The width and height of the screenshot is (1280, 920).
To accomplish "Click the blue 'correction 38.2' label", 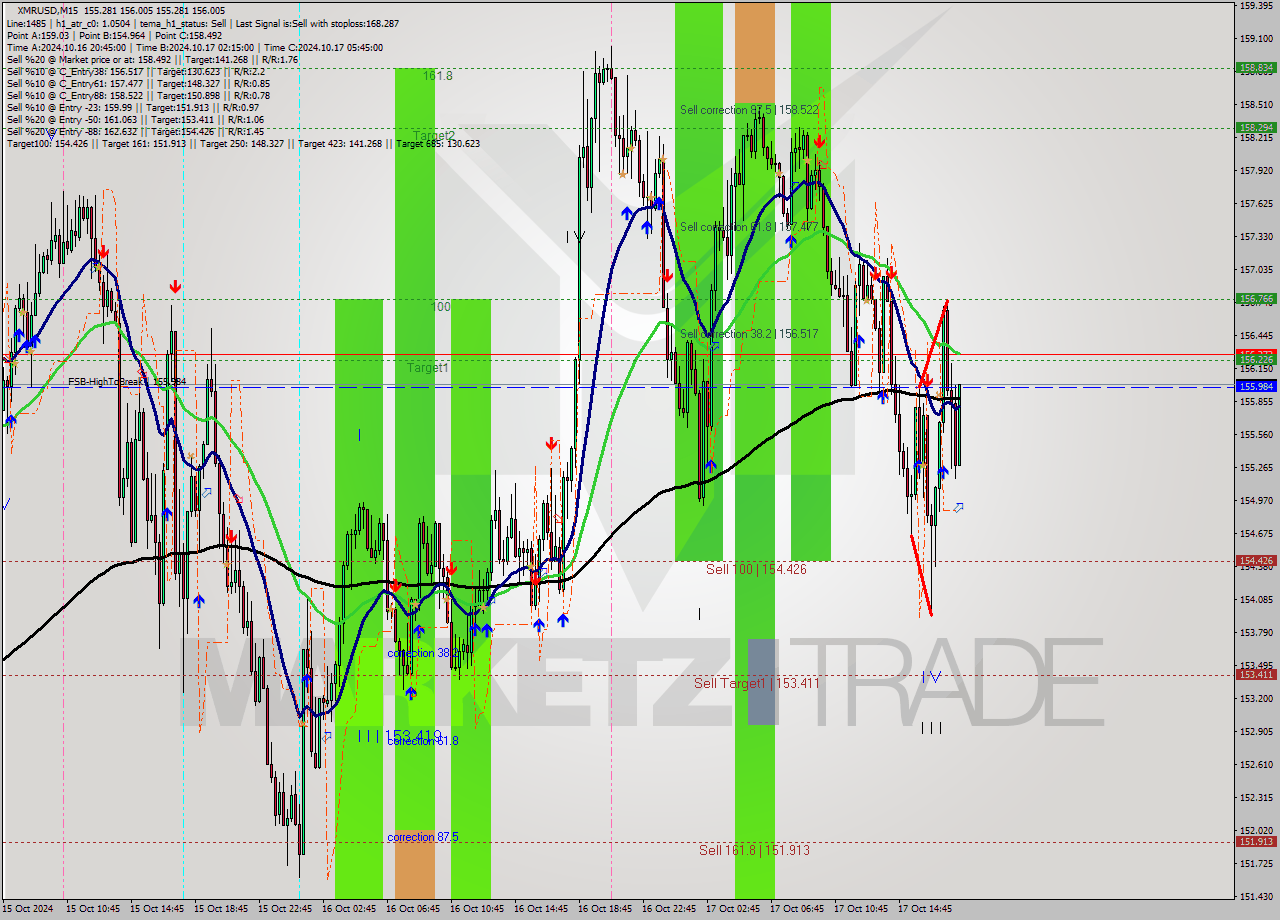I will click(423, 653).
